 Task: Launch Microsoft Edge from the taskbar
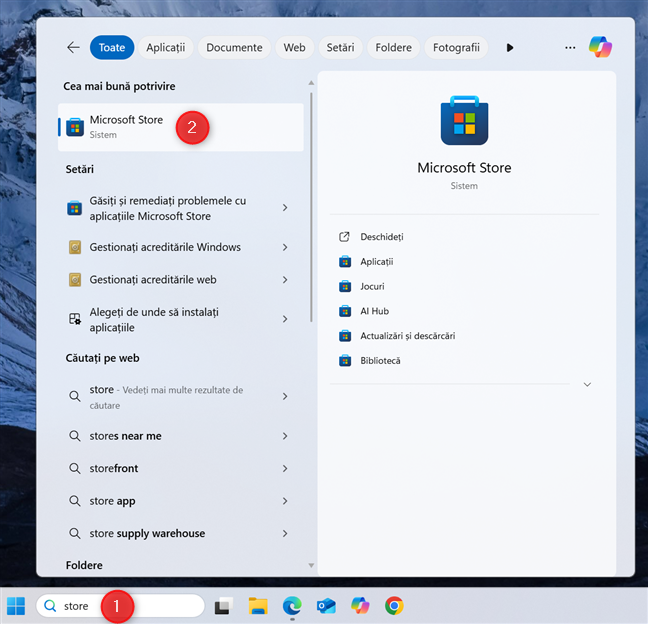coord(292,605)
